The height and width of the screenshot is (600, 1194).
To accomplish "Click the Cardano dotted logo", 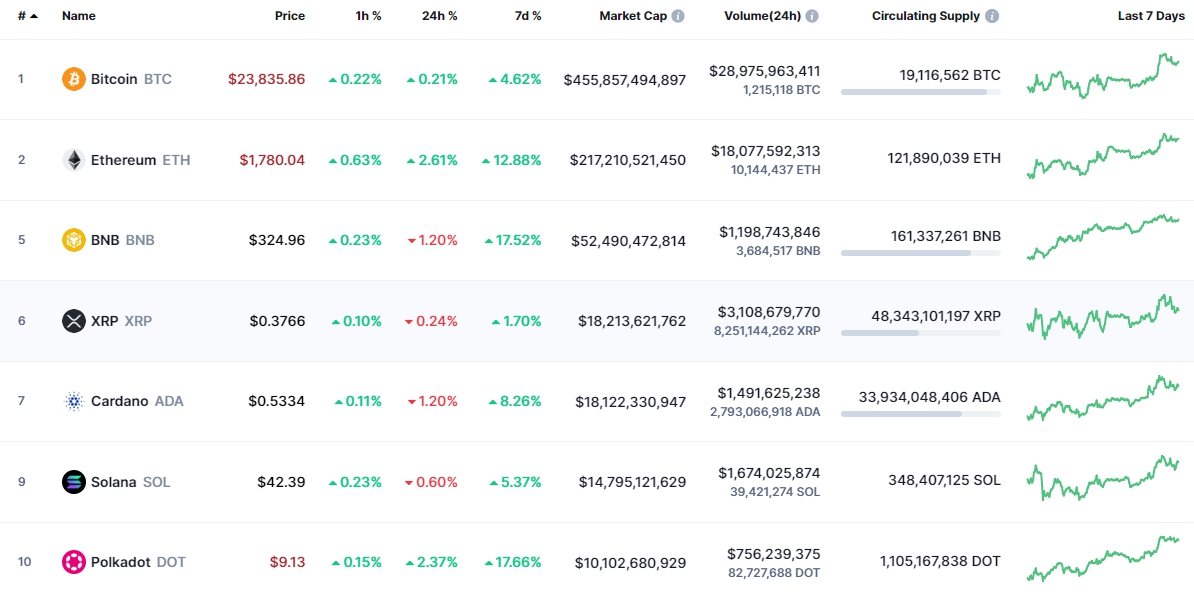I will (74, 401).
